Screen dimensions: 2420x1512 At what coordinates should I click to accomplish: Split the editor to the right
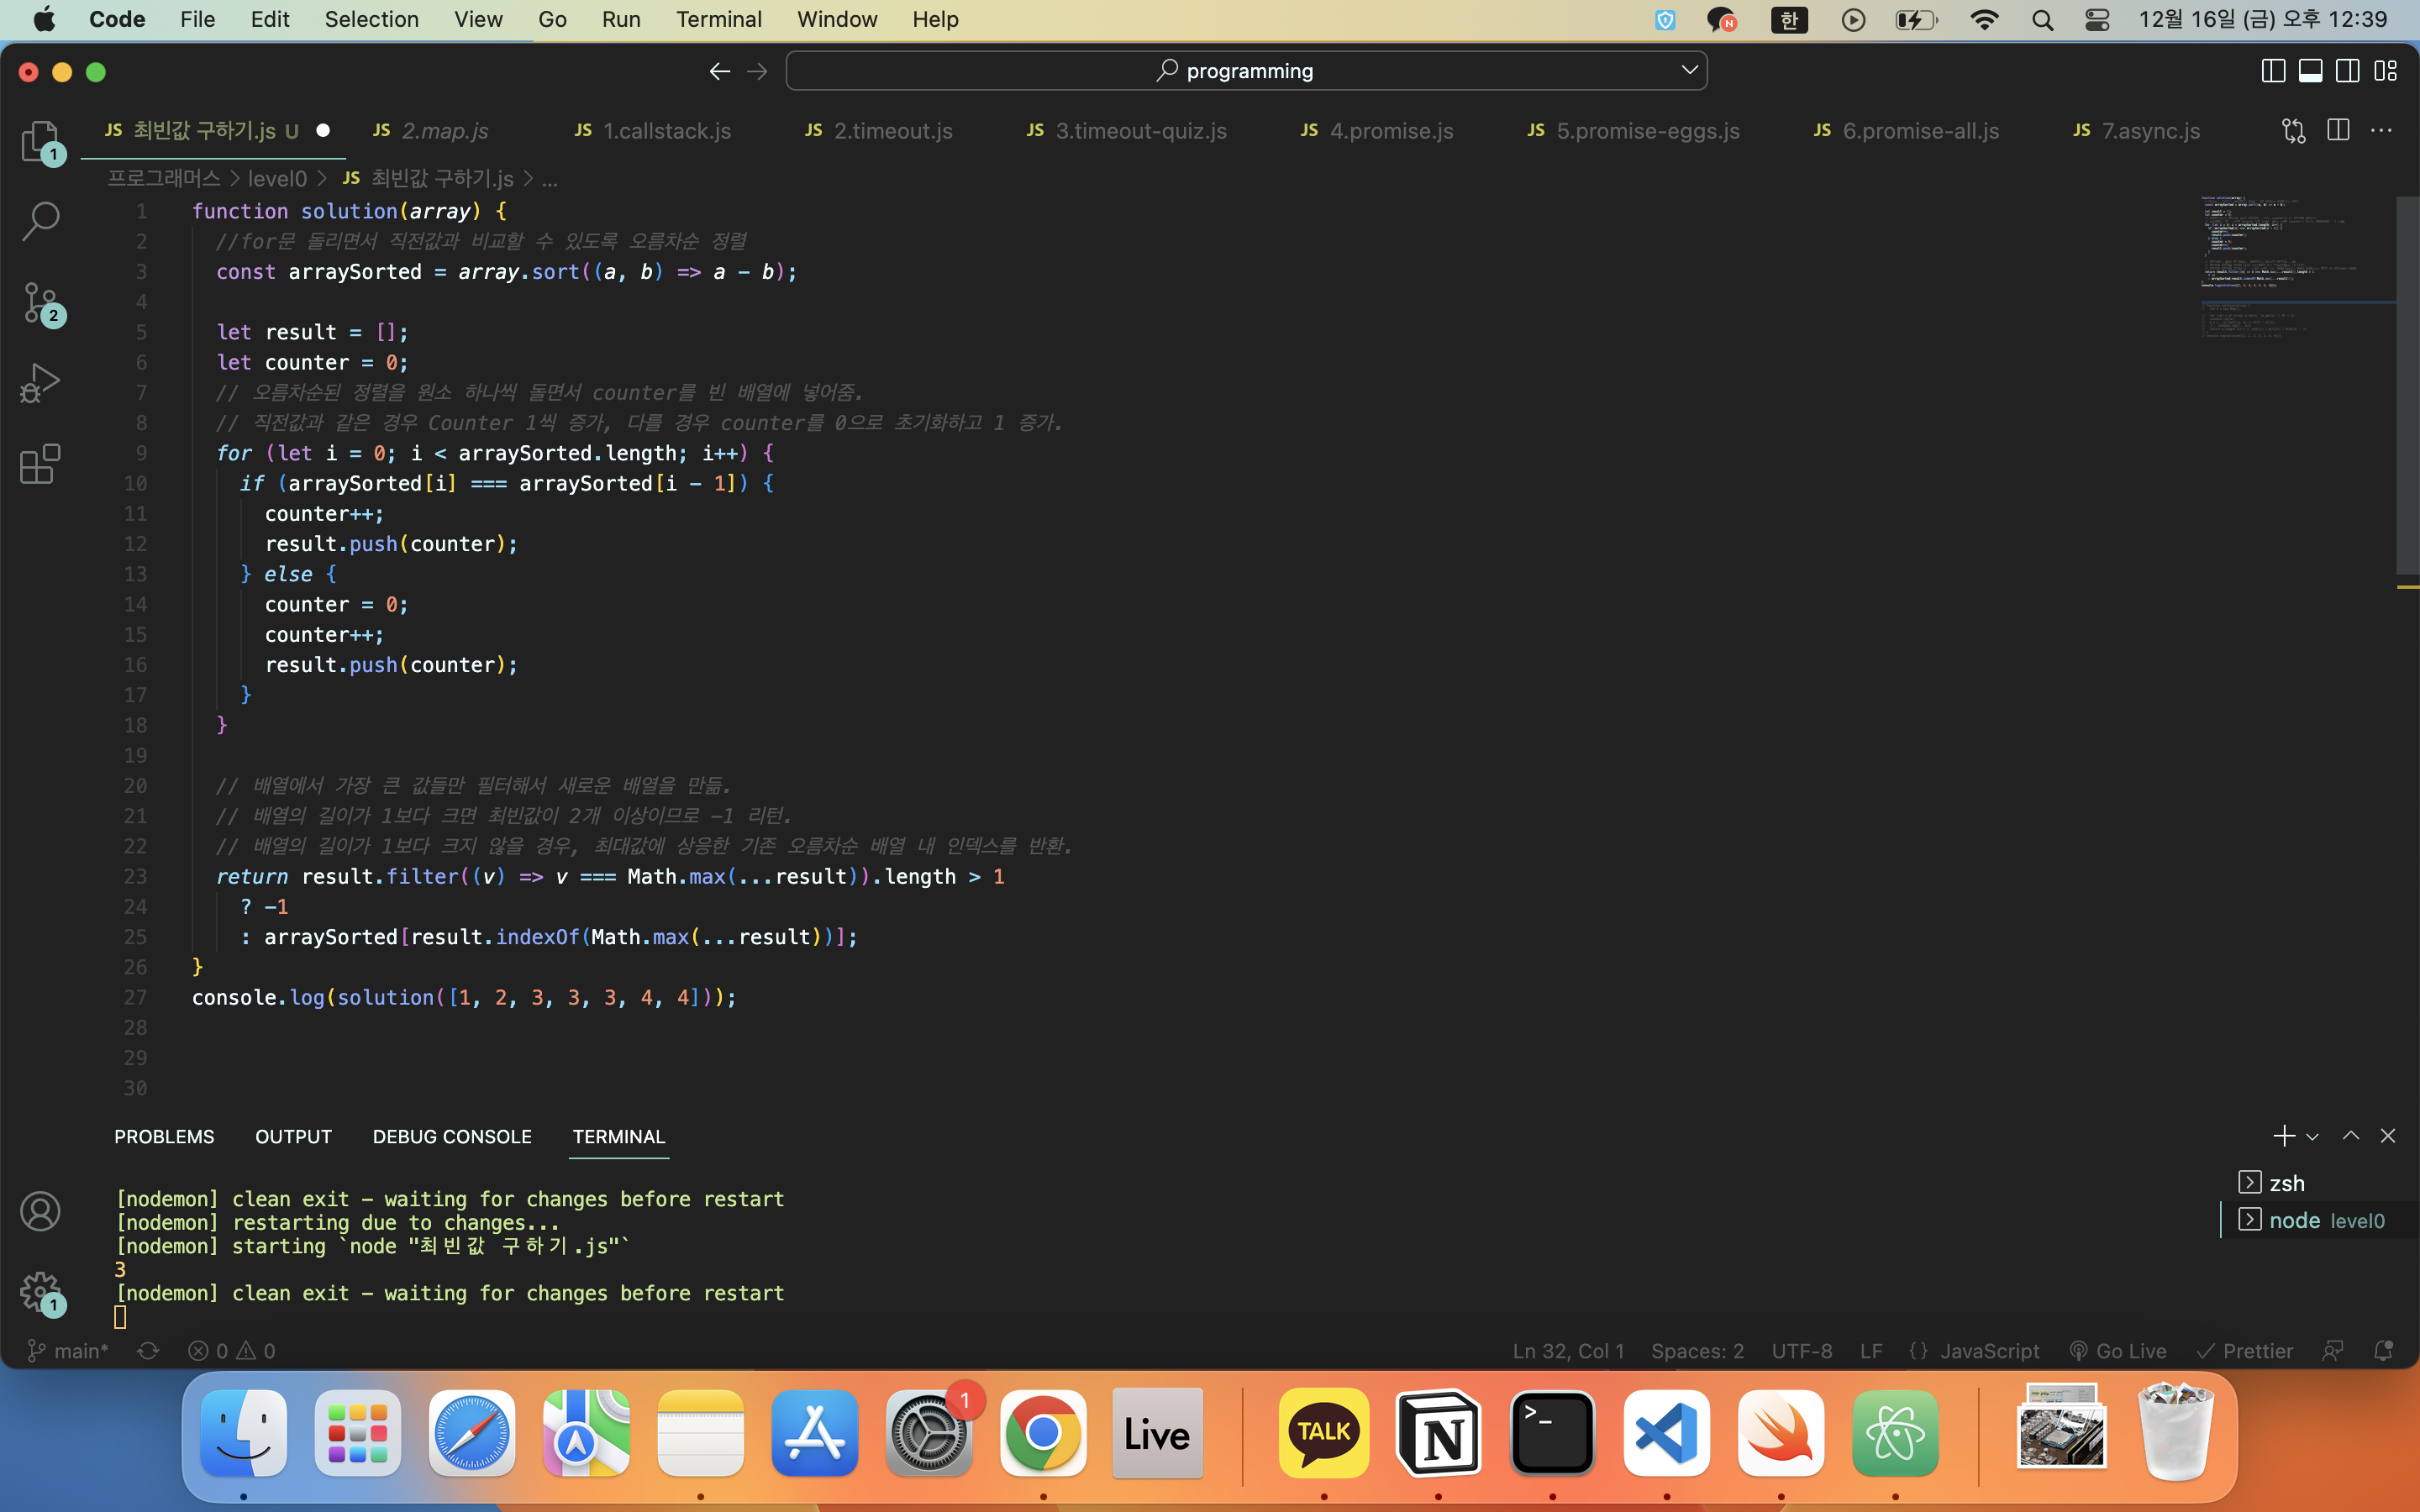point(2338,130)
